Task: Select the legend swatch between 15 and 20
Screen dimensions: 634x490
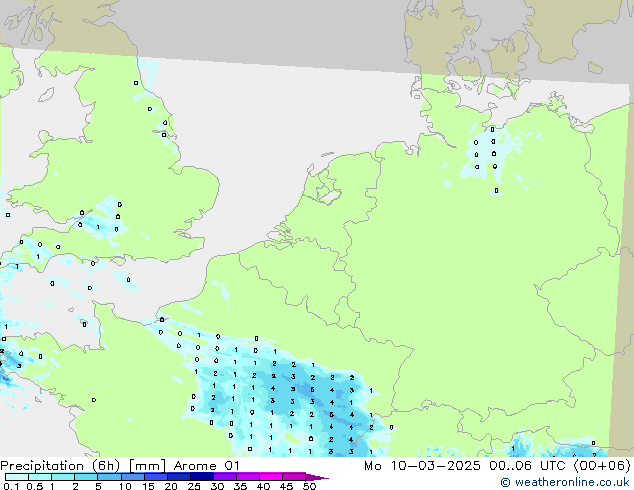Action: click(156, 477)
